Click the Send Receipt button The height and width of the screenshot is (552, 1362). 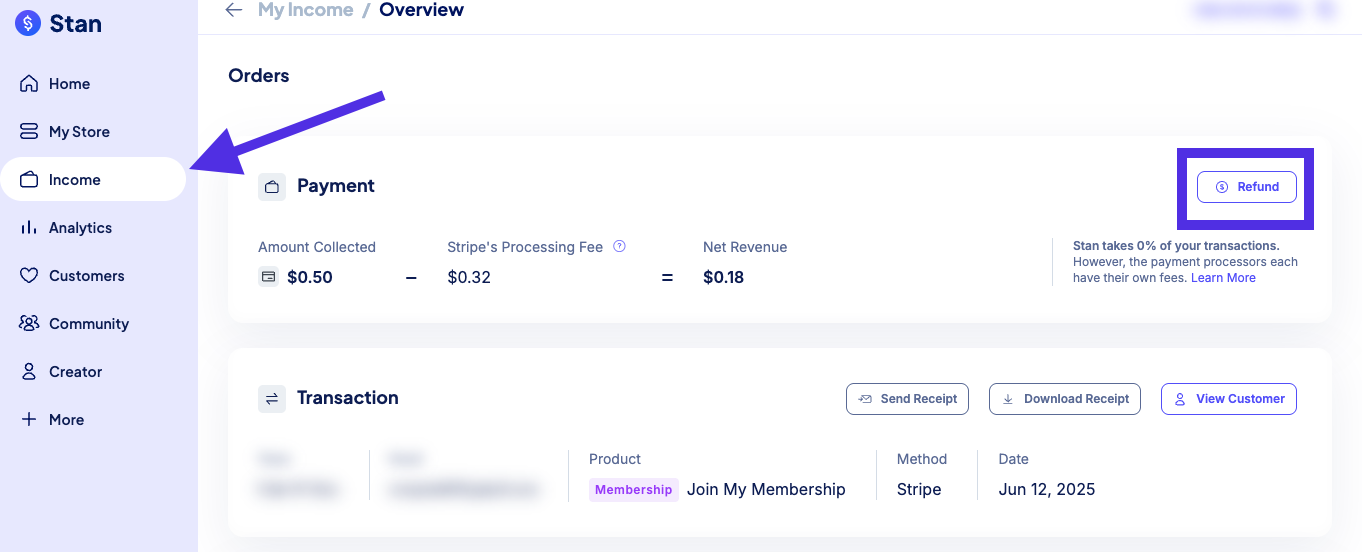click(x=908, y=399)
